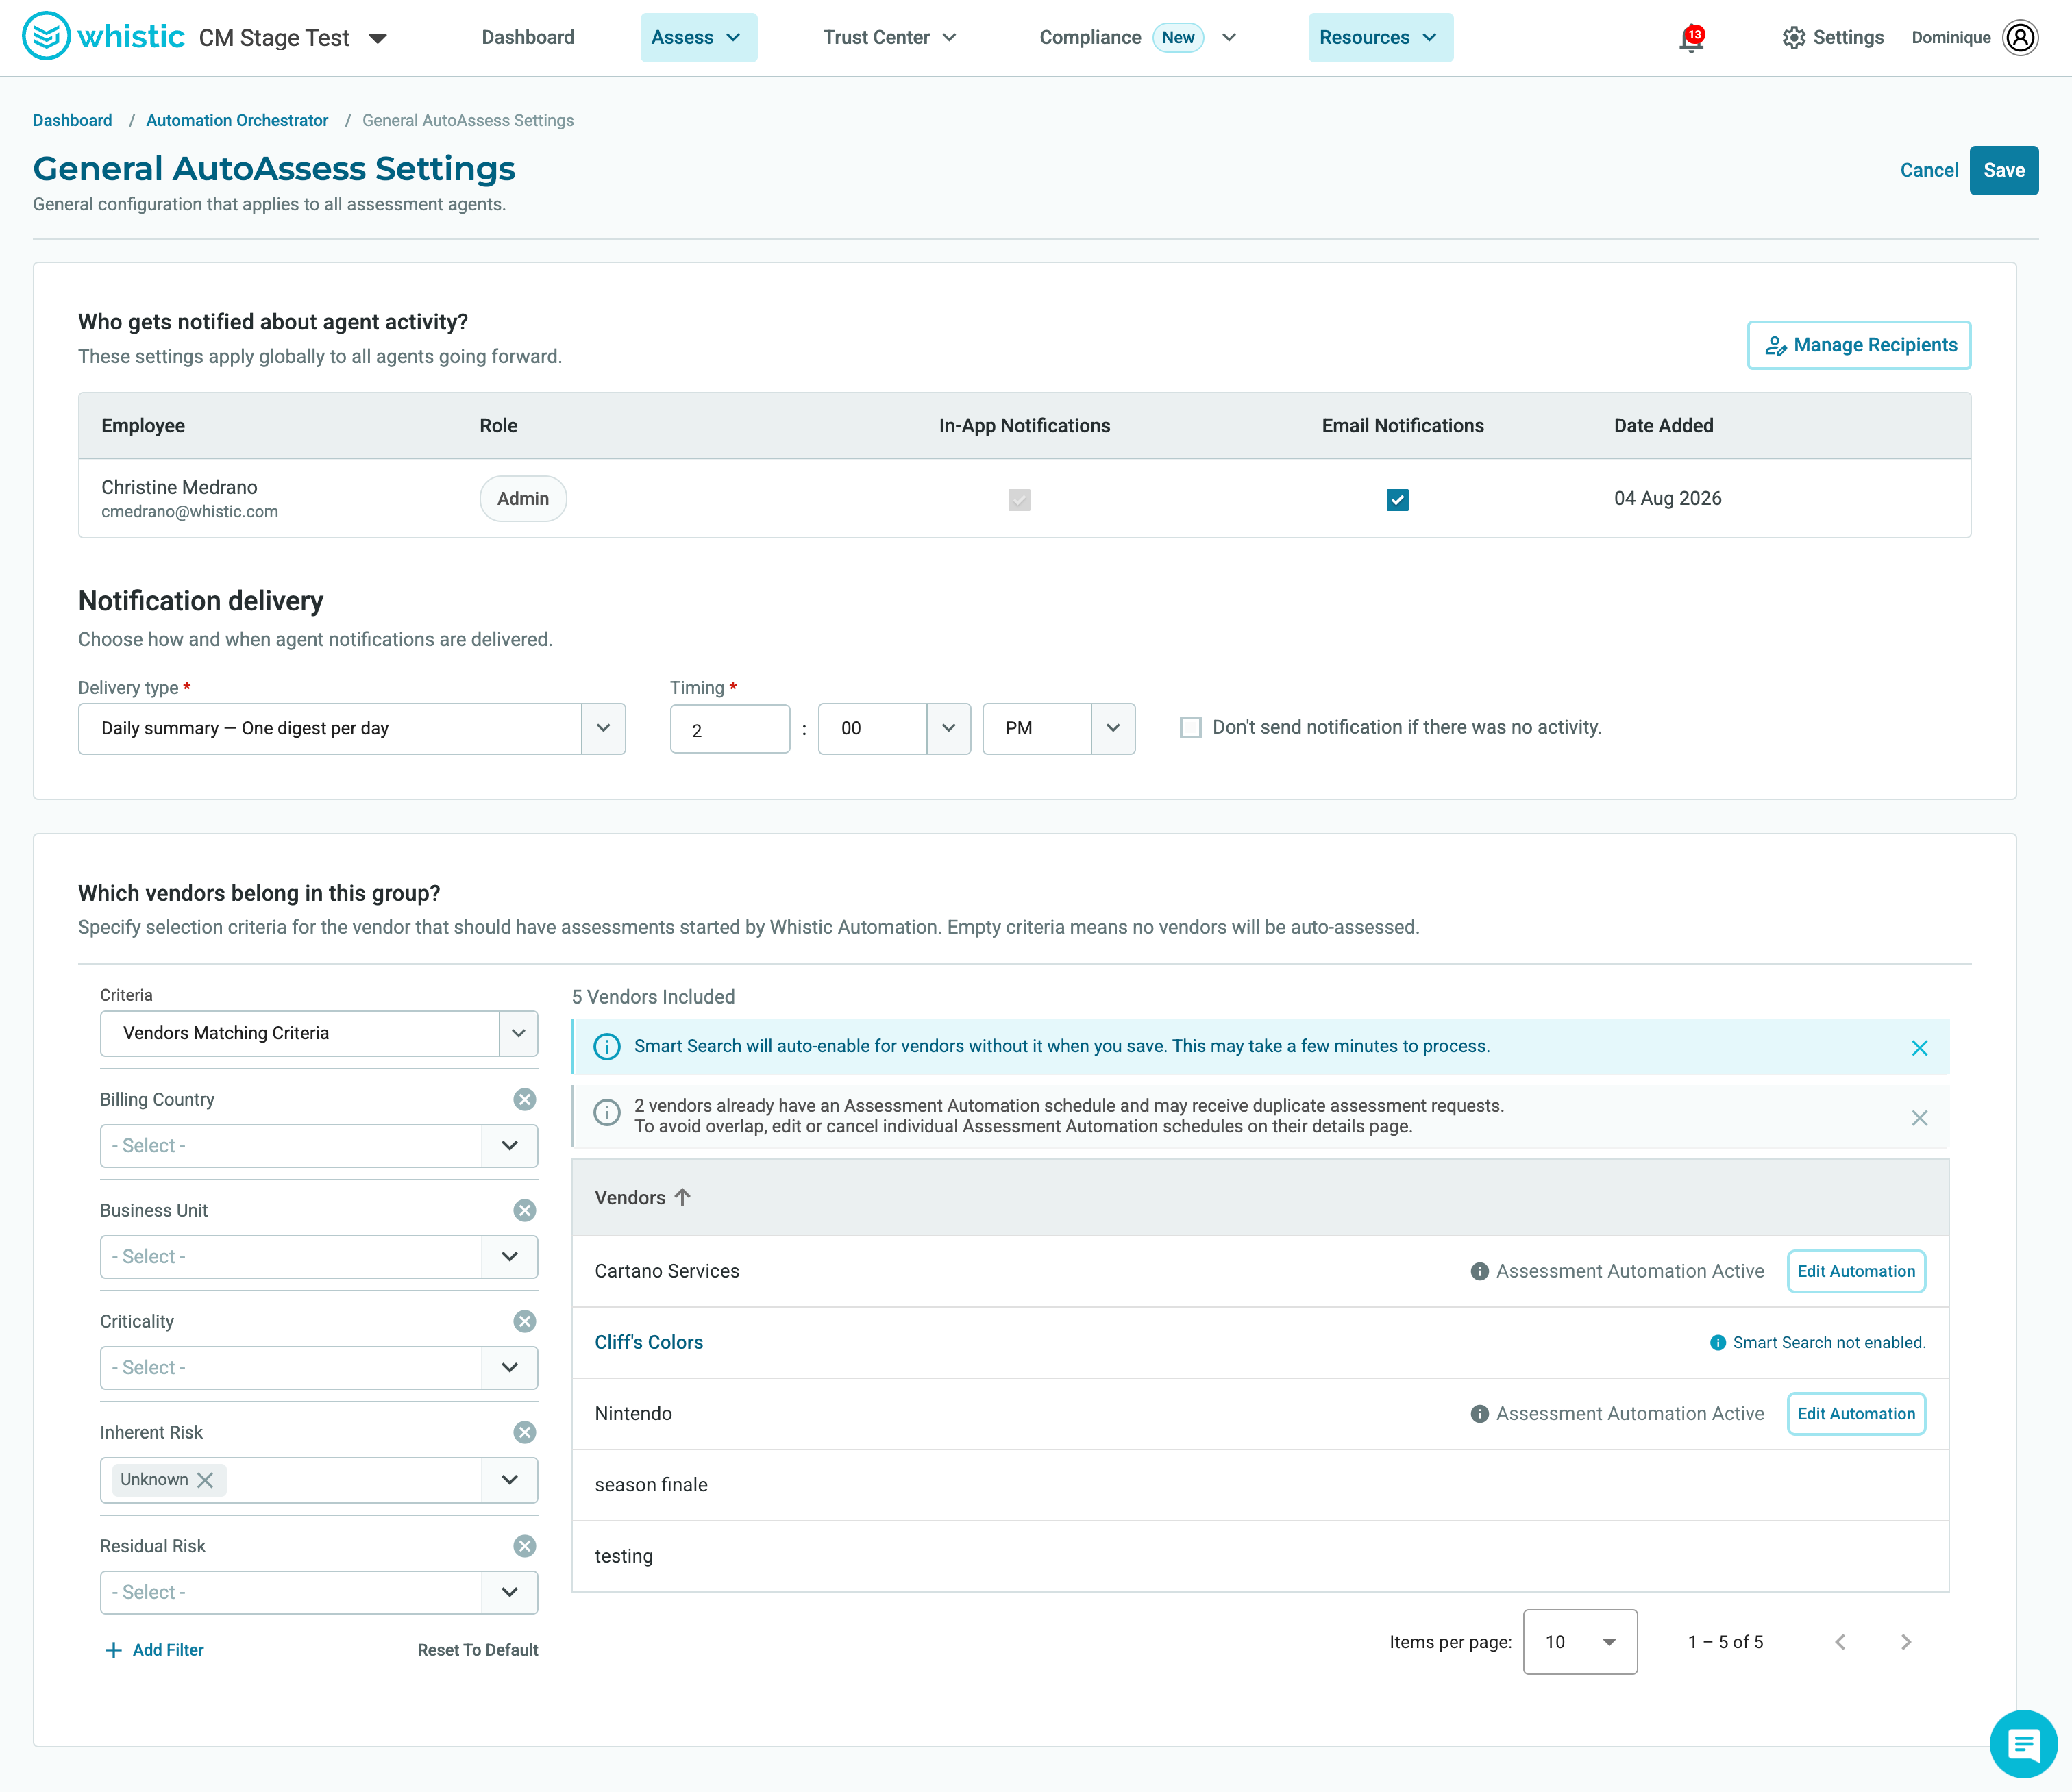Enable don't send notification if no activity

coord(1190,727)
